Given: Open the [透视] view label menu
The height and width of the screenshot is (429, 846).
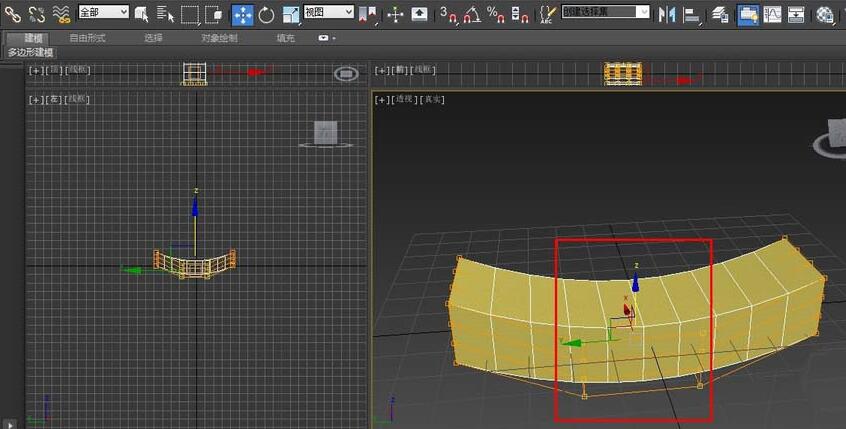Looking at the screenshot, I should 404,100.
